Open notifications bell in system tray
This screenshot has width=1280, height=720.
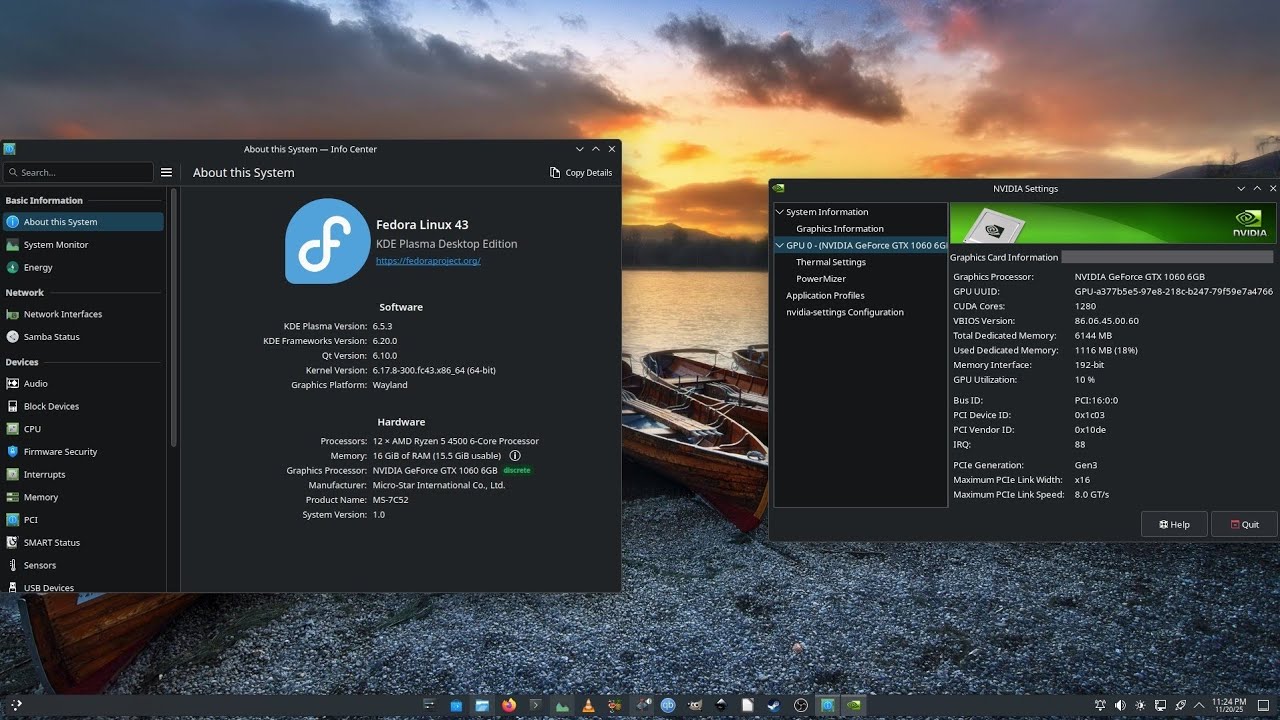pos(1100,705)
